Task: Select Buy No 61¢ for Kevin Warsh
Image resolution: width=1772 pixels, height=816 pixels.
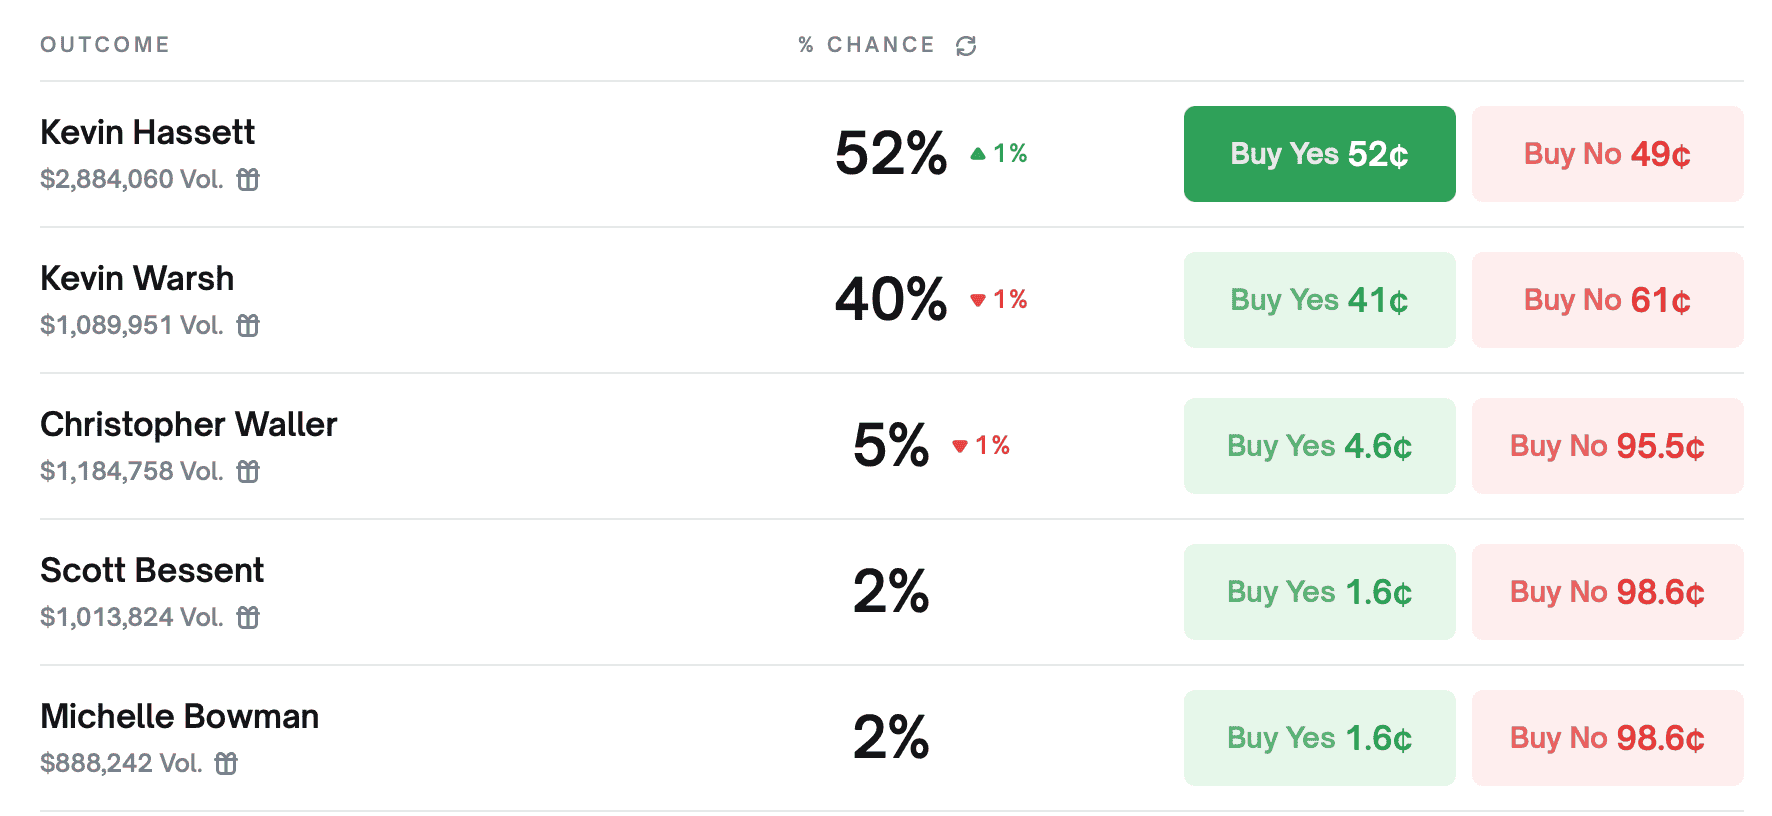Action: [x=1607, y=300]
